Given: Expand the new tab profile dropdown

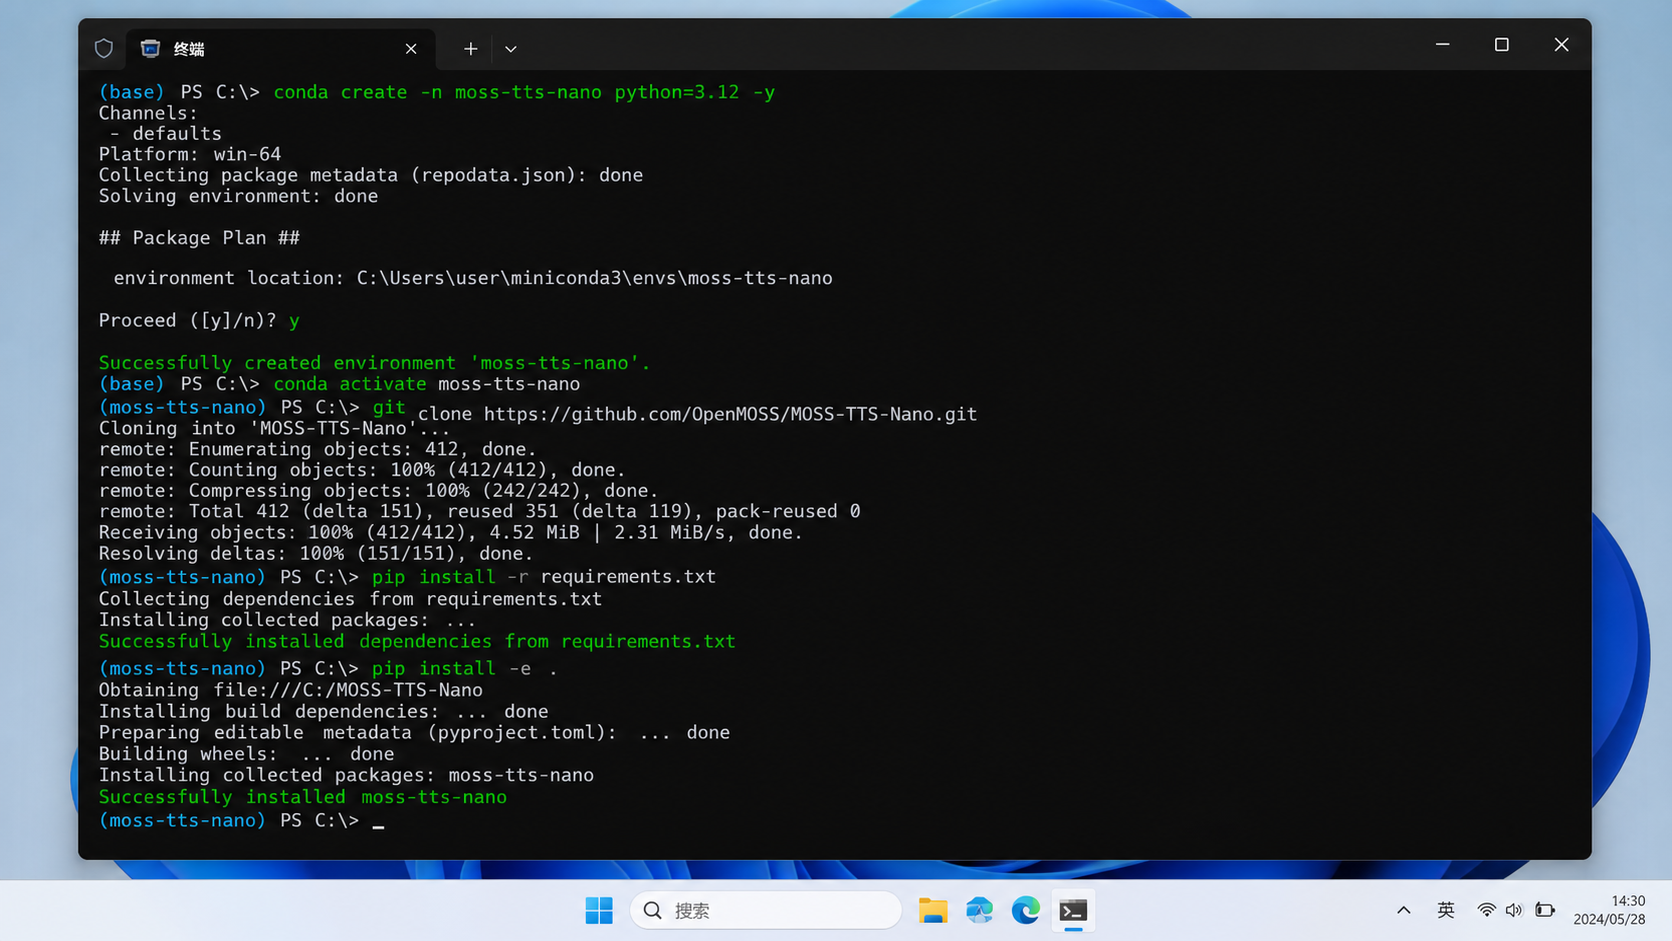Looking at the screenshot, I should 510,48.
